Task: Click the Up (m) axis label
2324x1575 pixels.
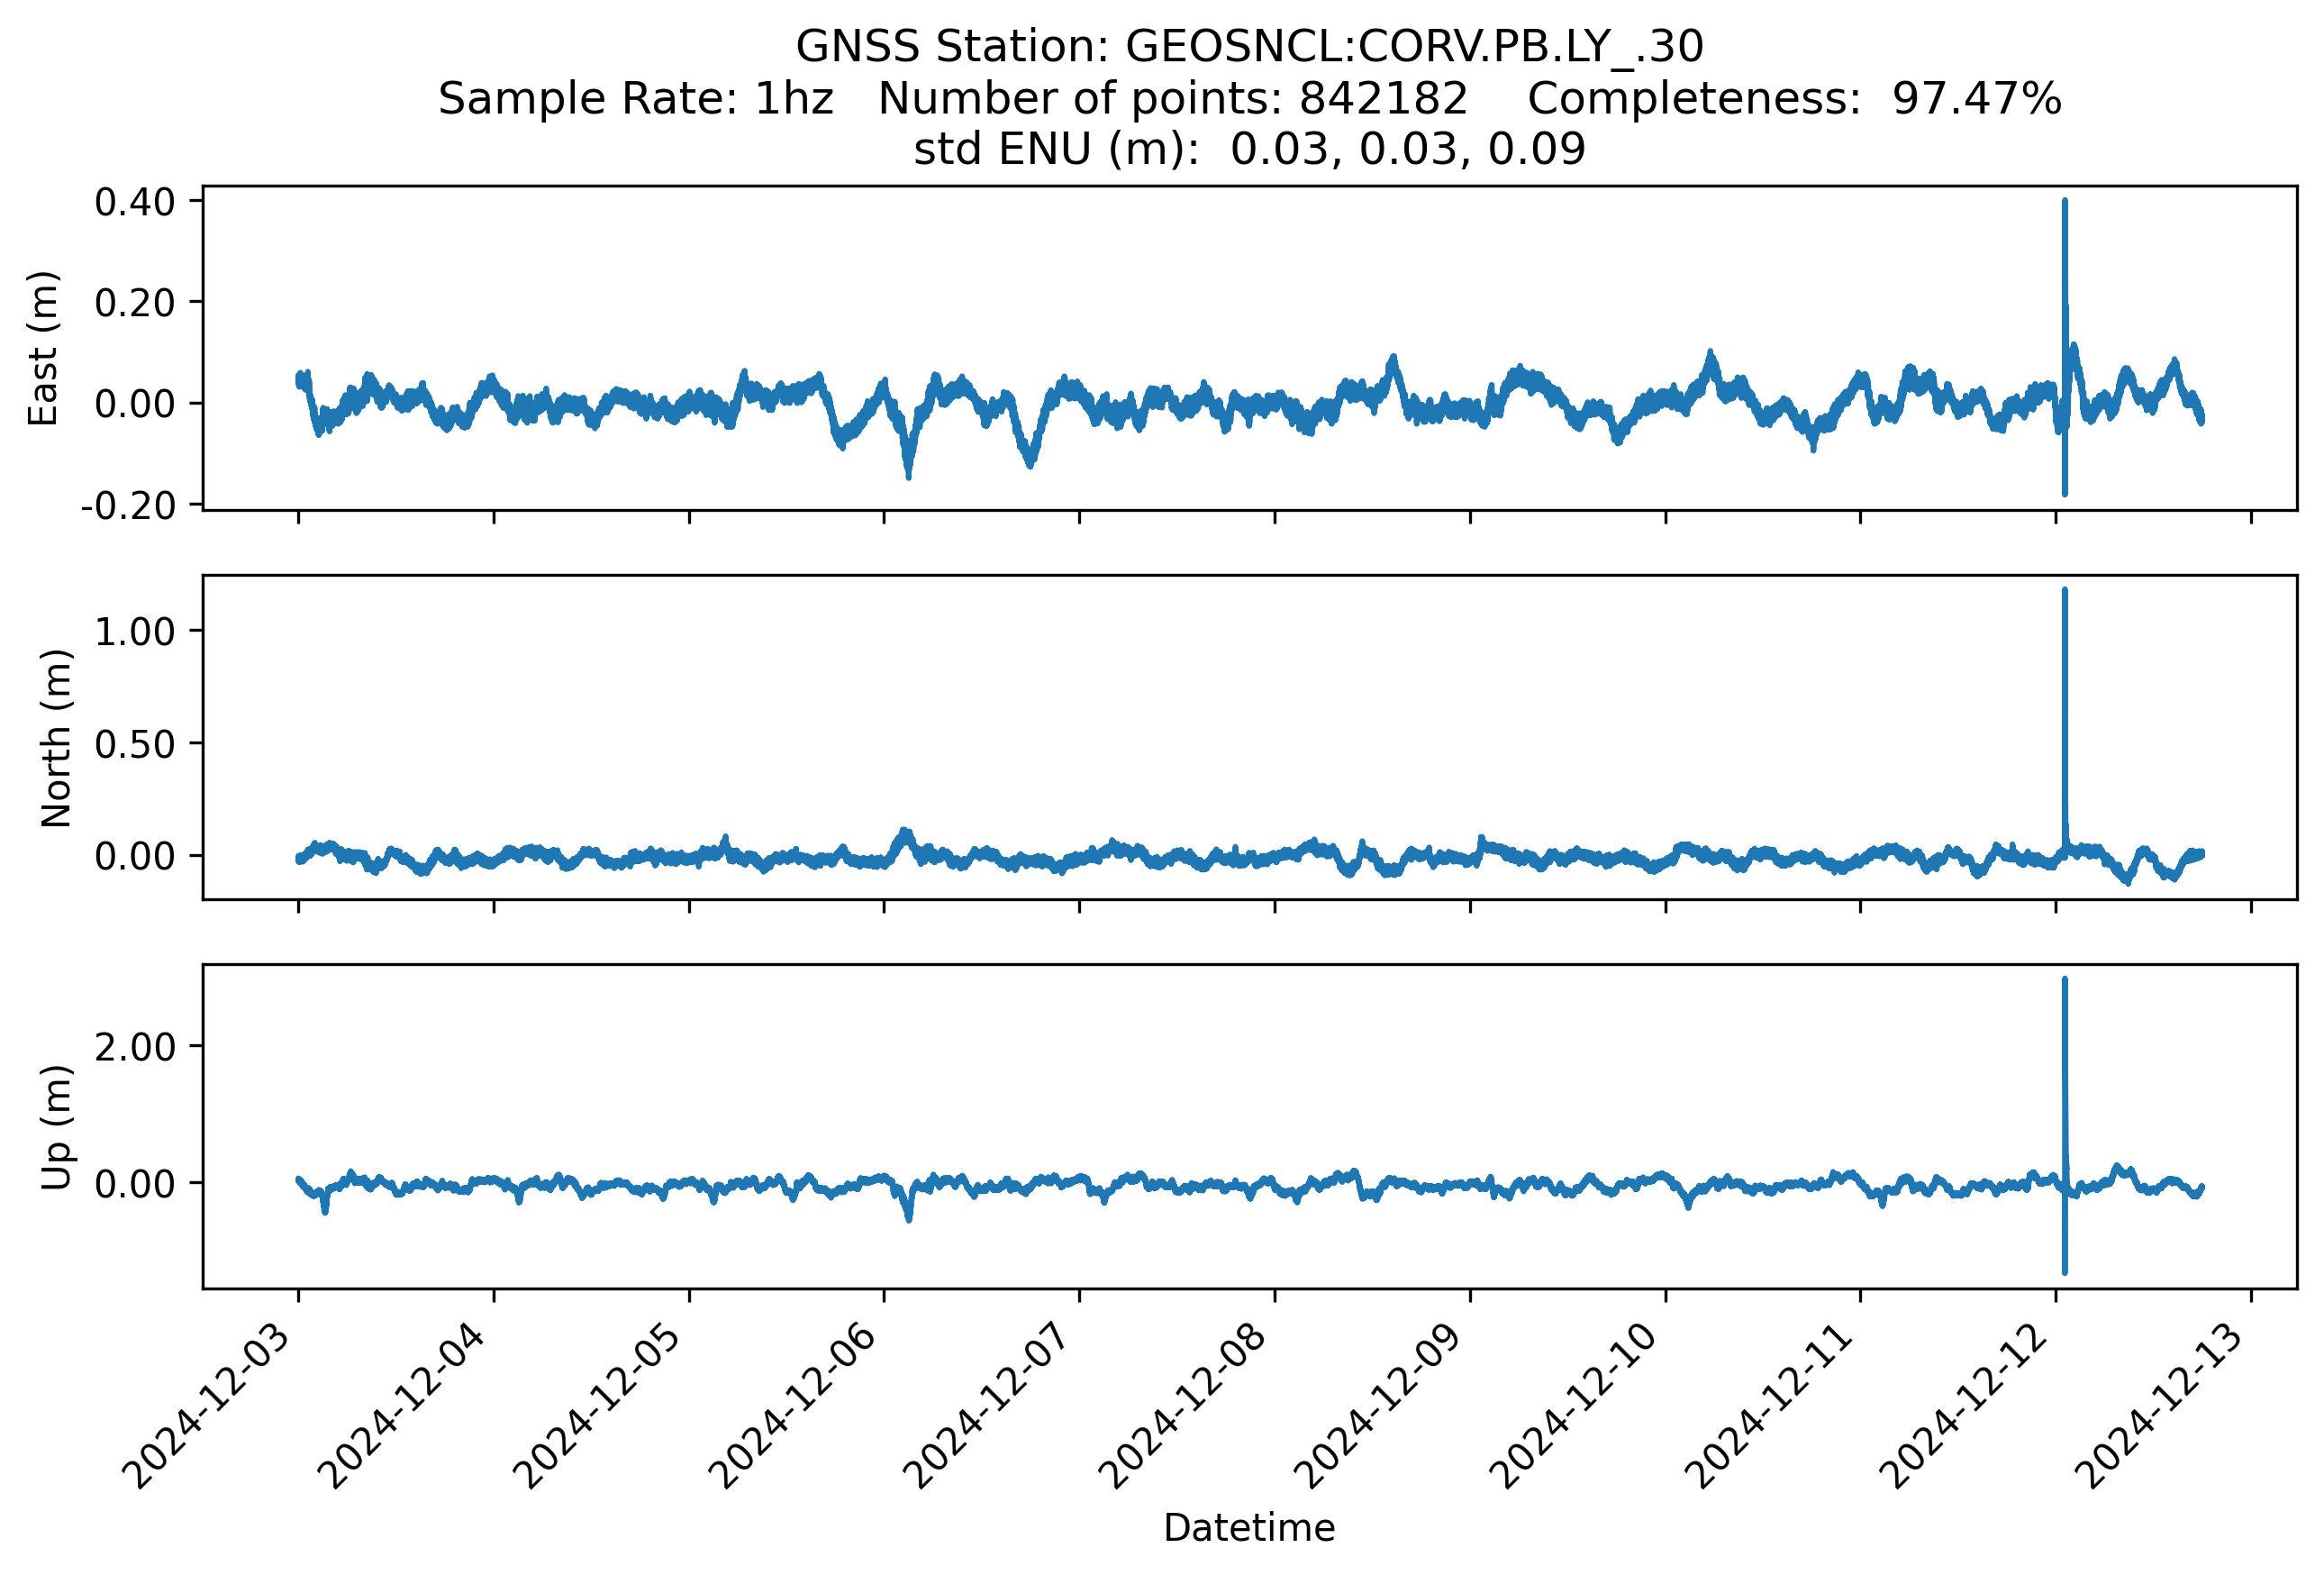Action: [x=56, y=1127]
